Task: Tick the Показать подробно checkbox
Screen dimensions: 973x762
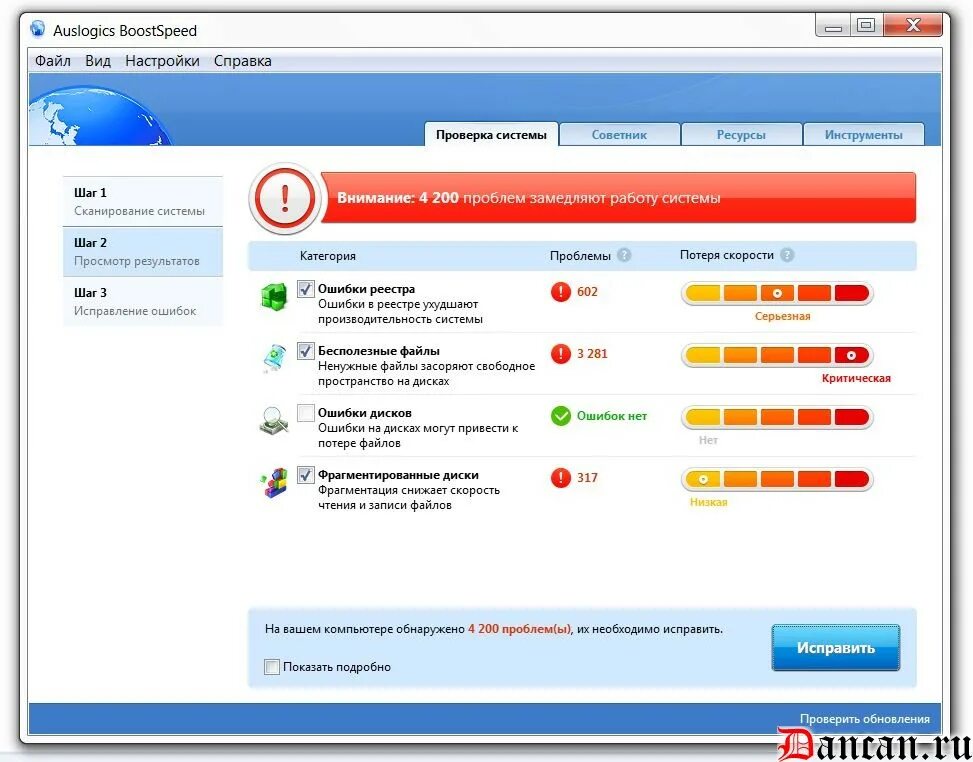Action: click(x=272, y=667)
